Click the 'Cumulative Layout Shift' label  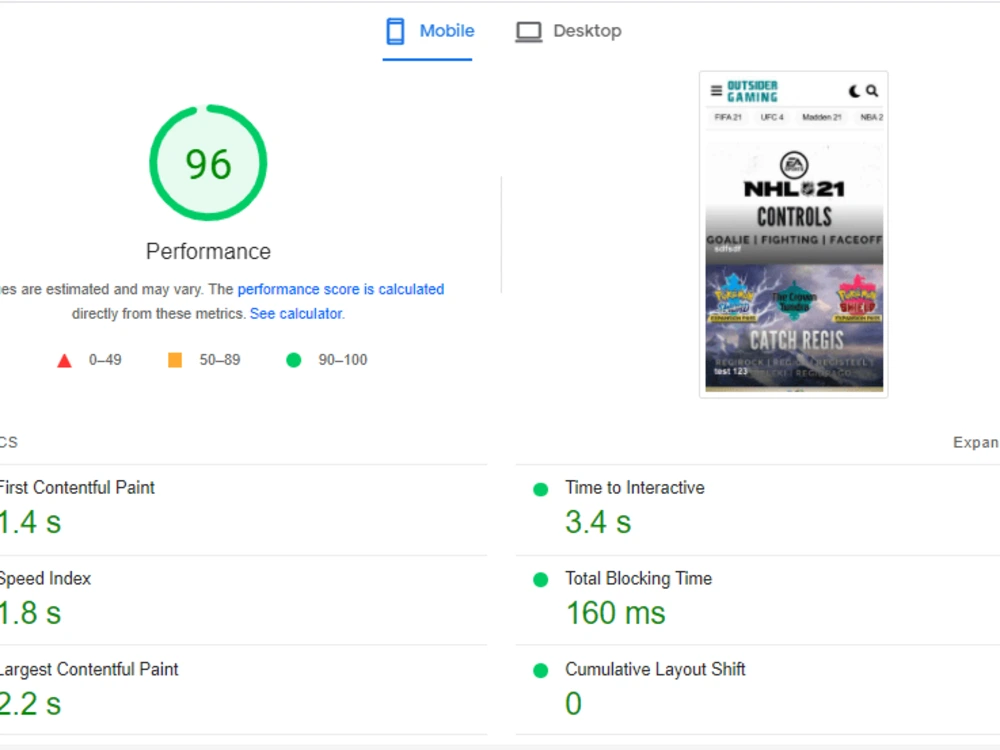pos(655,669)
